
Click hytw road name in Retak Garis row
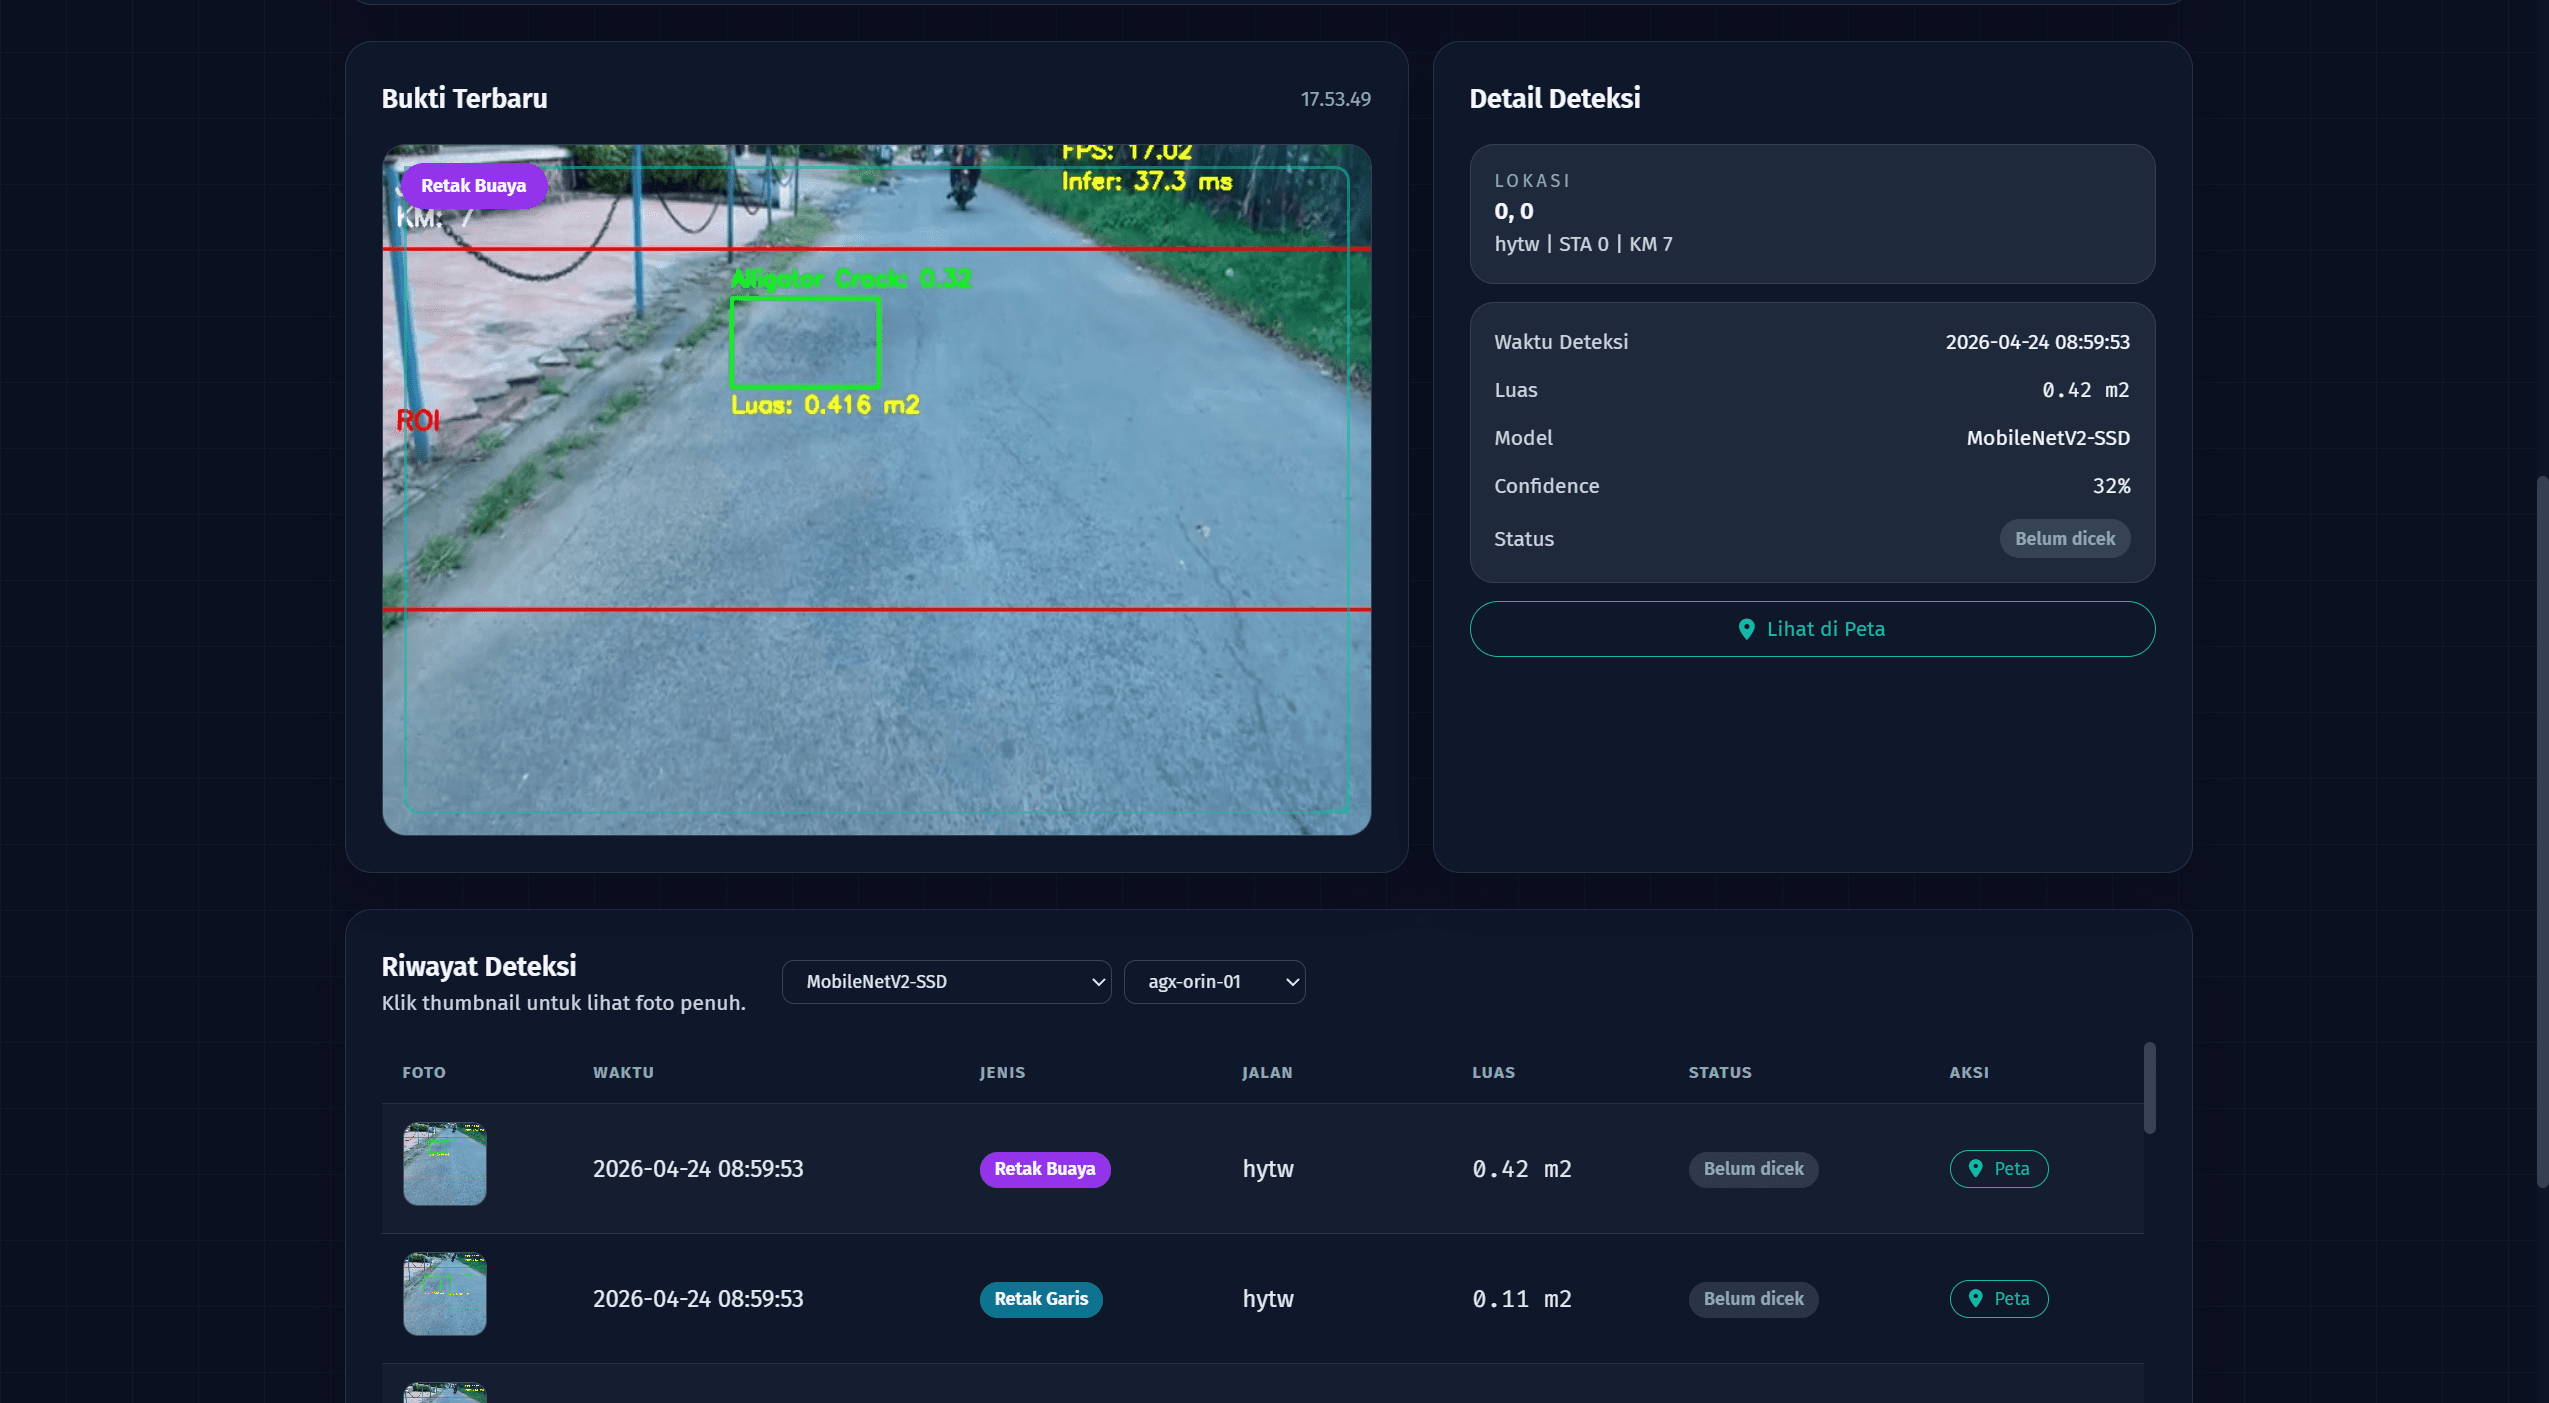pyautogui.click(x=1267, y=1299)
